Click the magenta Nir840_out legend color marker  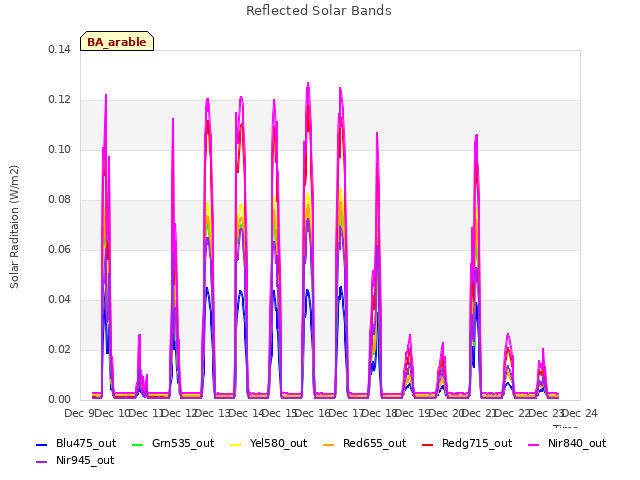(534, 444)
